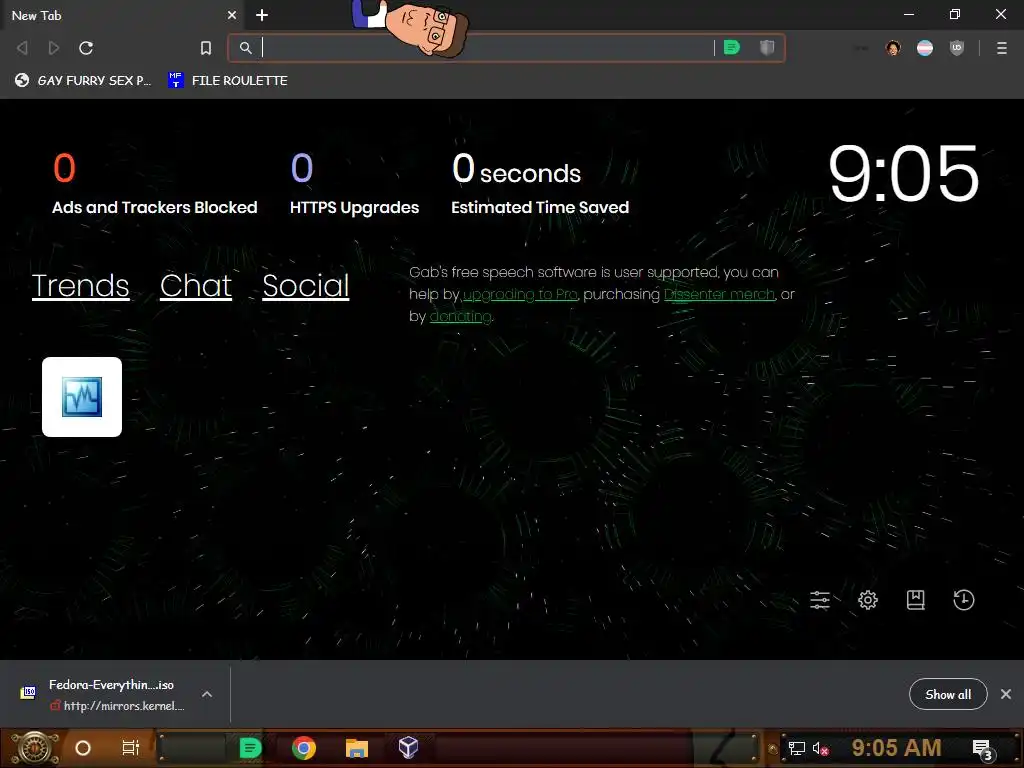Open new tab customize sliders icon
The image size is (1024, 768).
(x=820, y=600)
